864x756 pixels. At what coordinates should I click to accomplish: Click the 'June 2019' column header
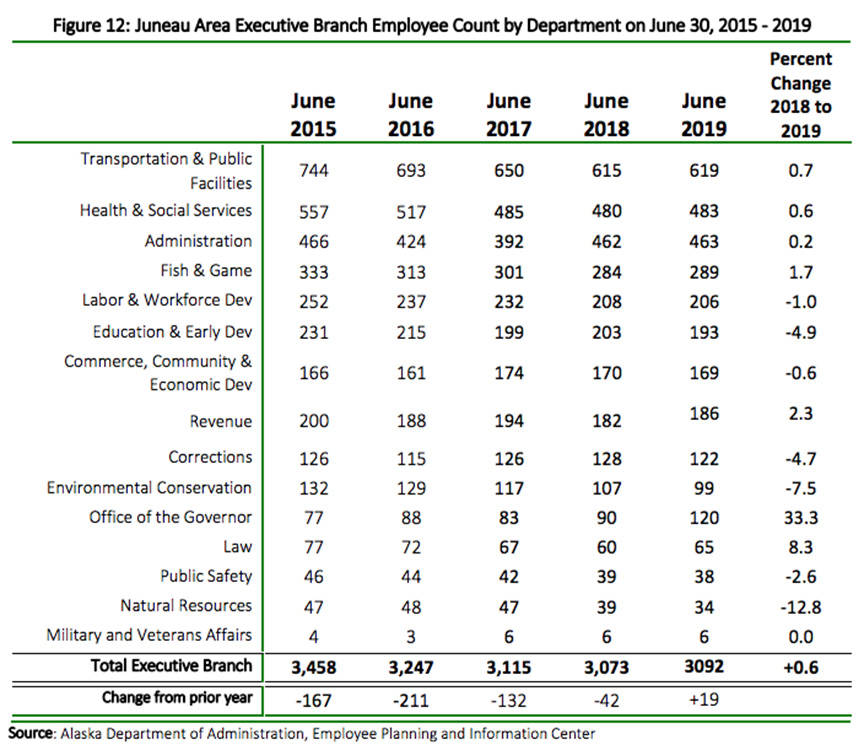coord(703,116)
